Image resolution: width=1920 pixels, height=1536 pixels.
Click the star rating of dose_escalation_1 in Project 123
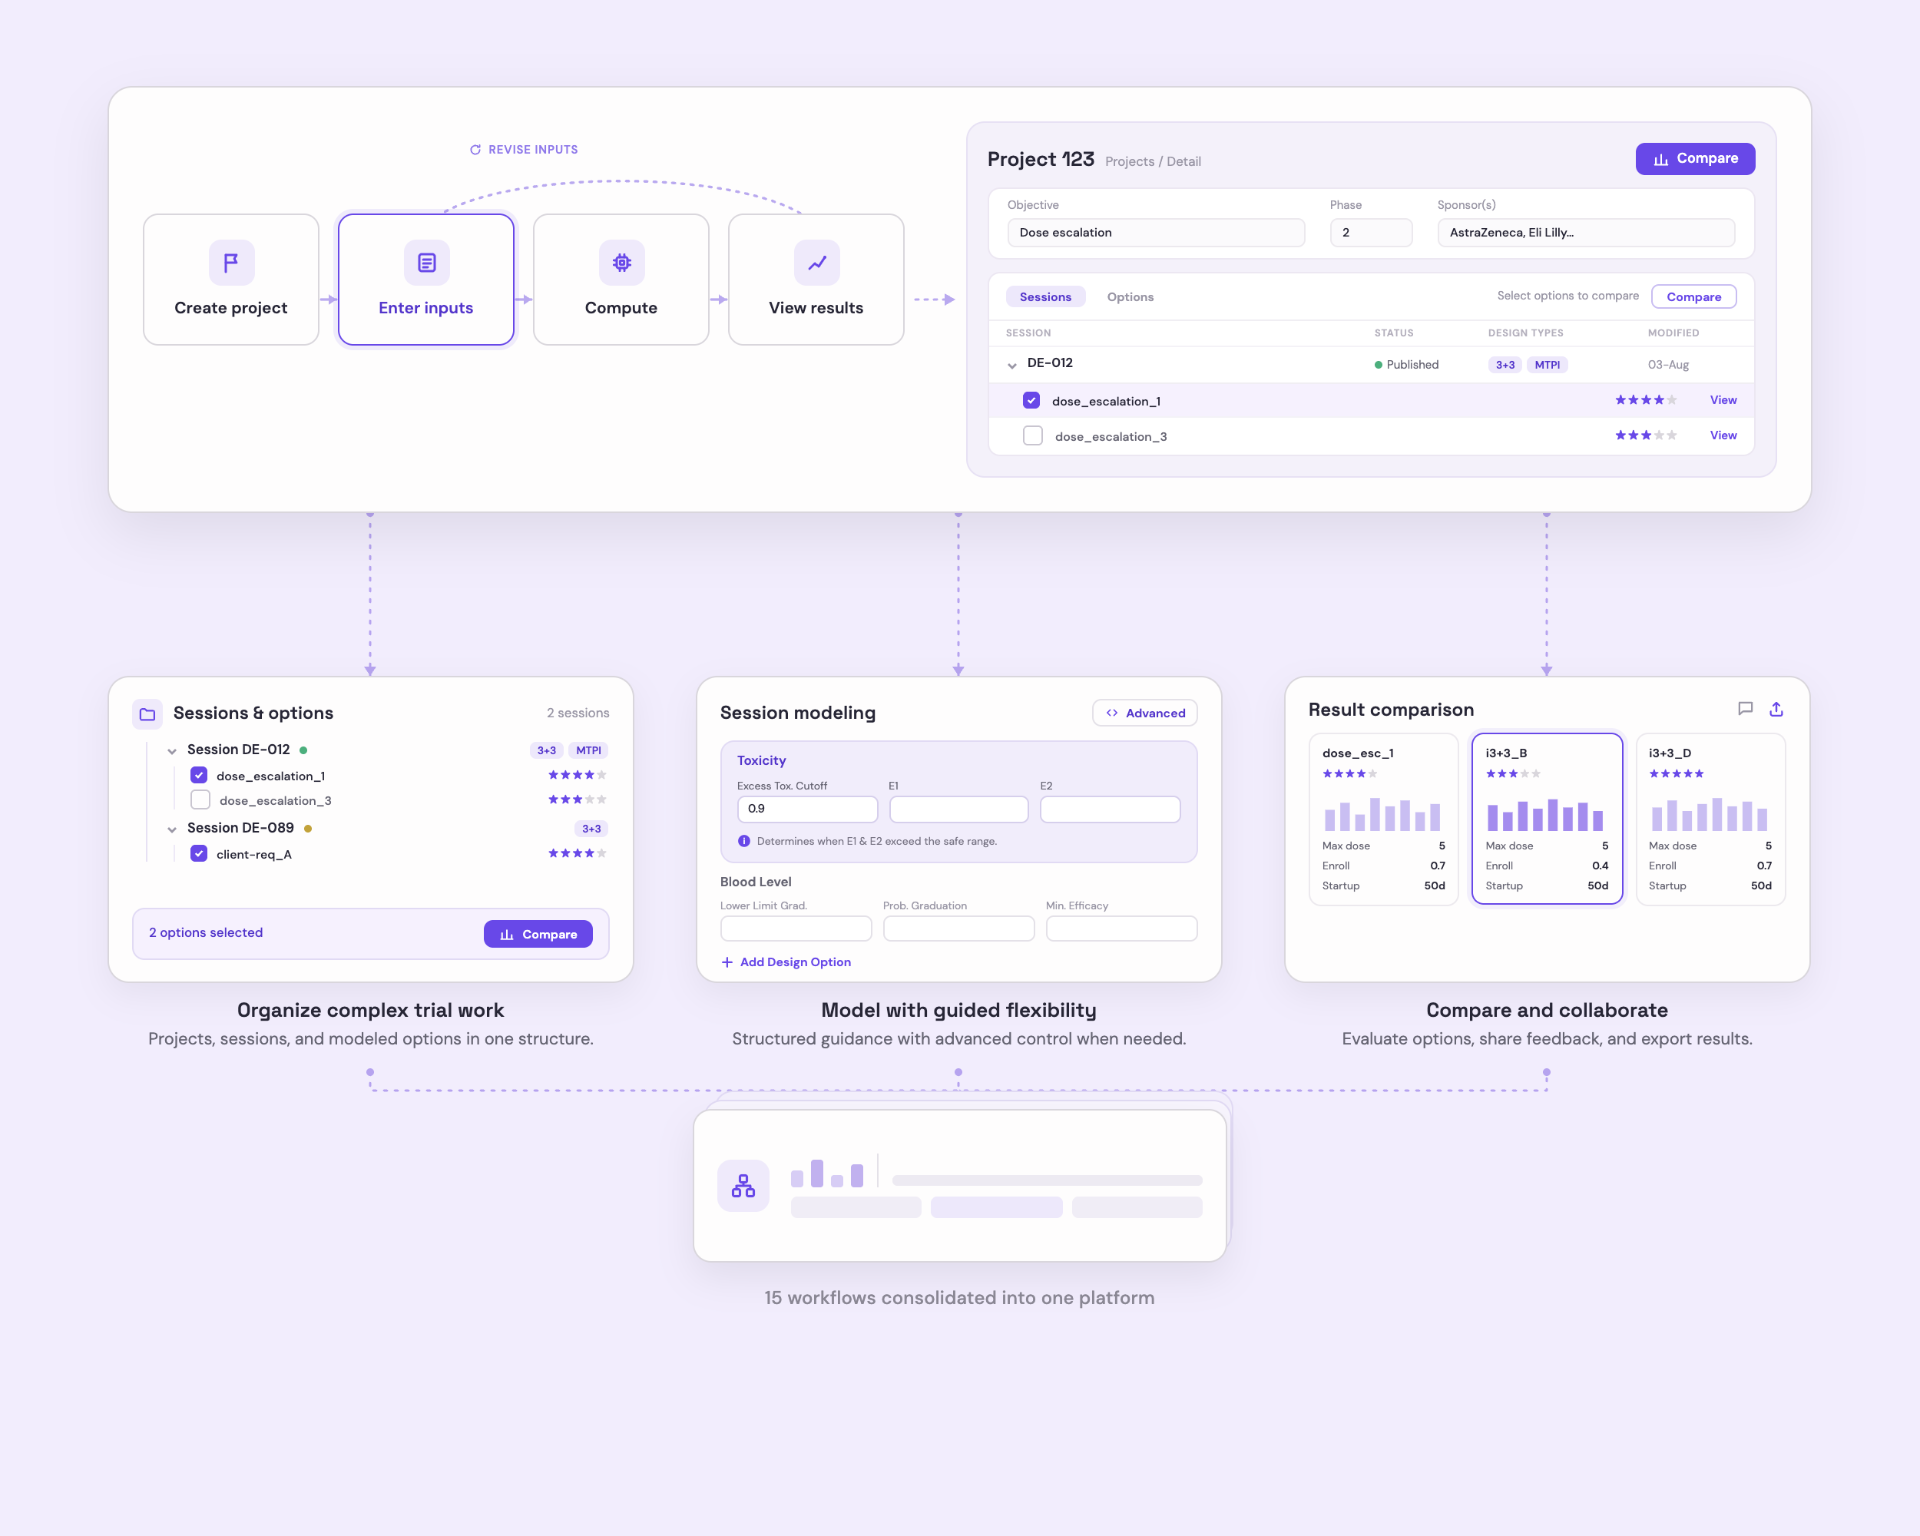(x=1646, y=400)
